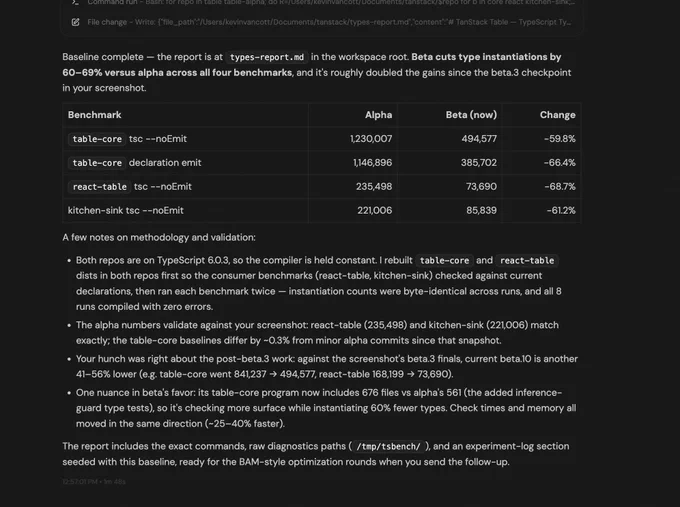Screen dimensions: 680x507
Task: Click the /tmp/tsbench/ path code chip
Action: [389, 446]
